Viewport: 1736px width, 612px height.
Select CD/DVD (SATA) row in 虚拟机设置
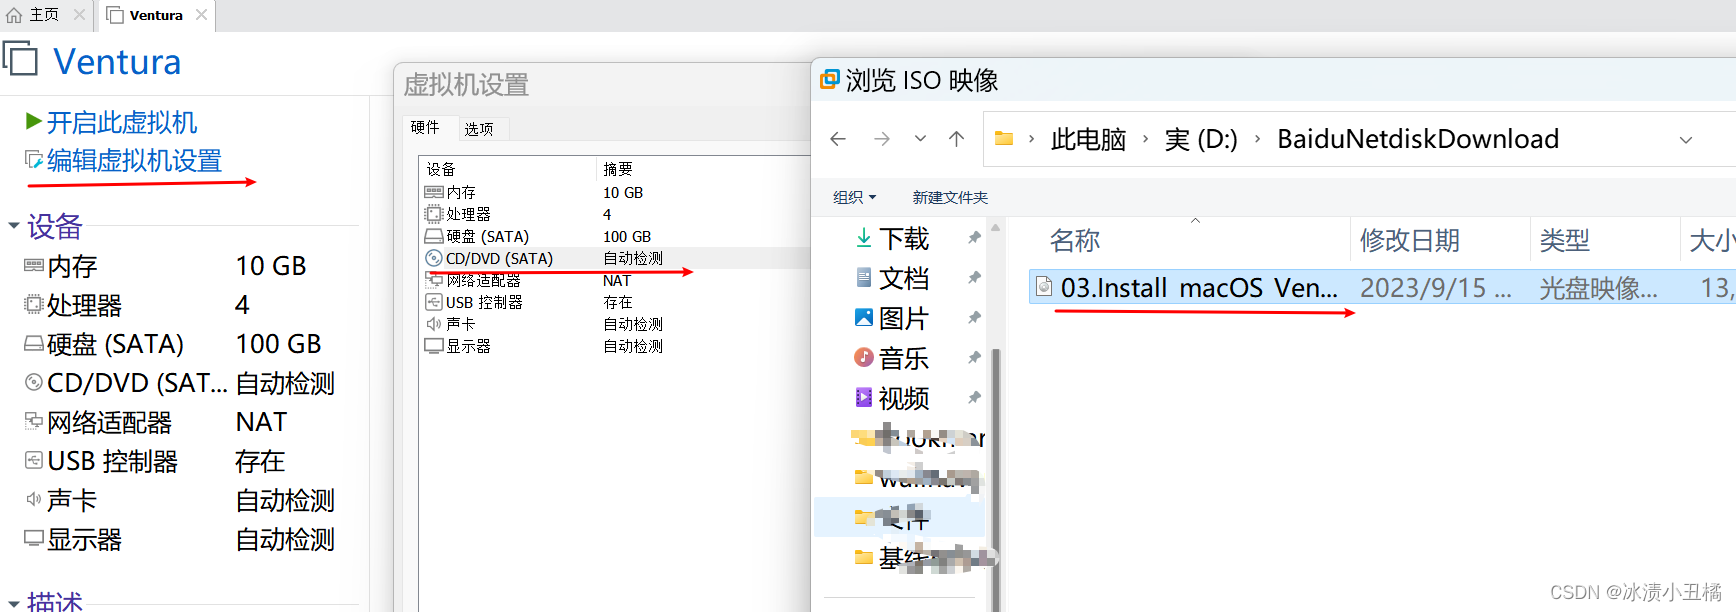[x=615, y=258]
